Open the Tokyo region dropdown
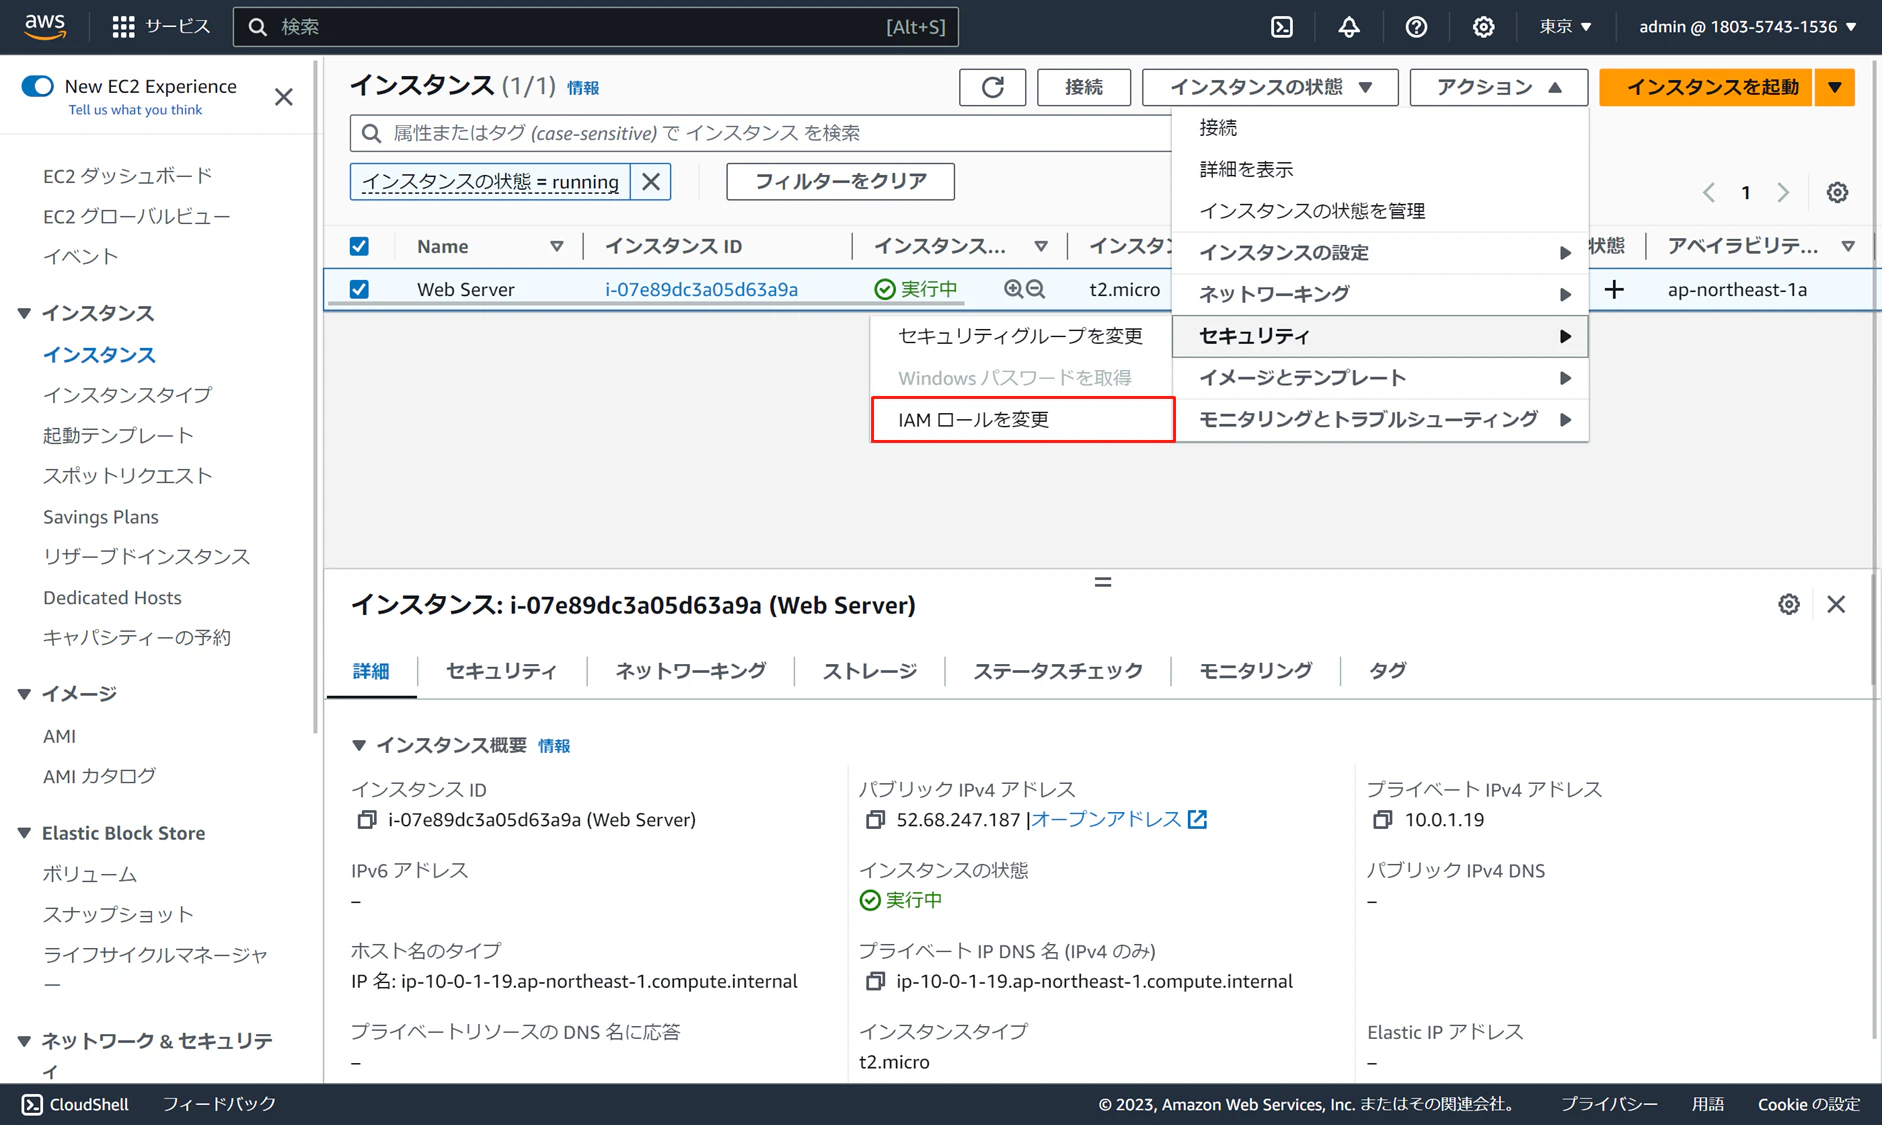 pos(1565,27)
